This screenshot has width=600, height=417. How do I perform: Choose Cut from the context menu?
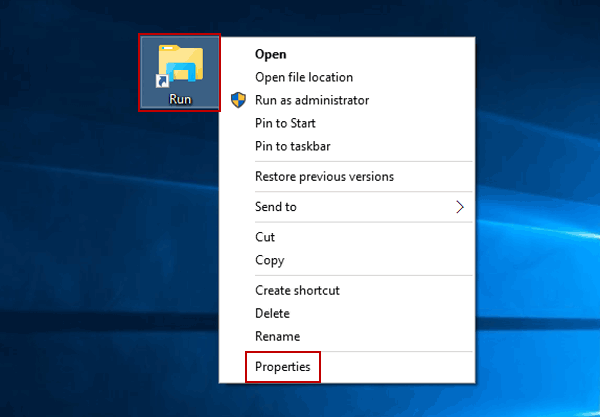point(347,237)
